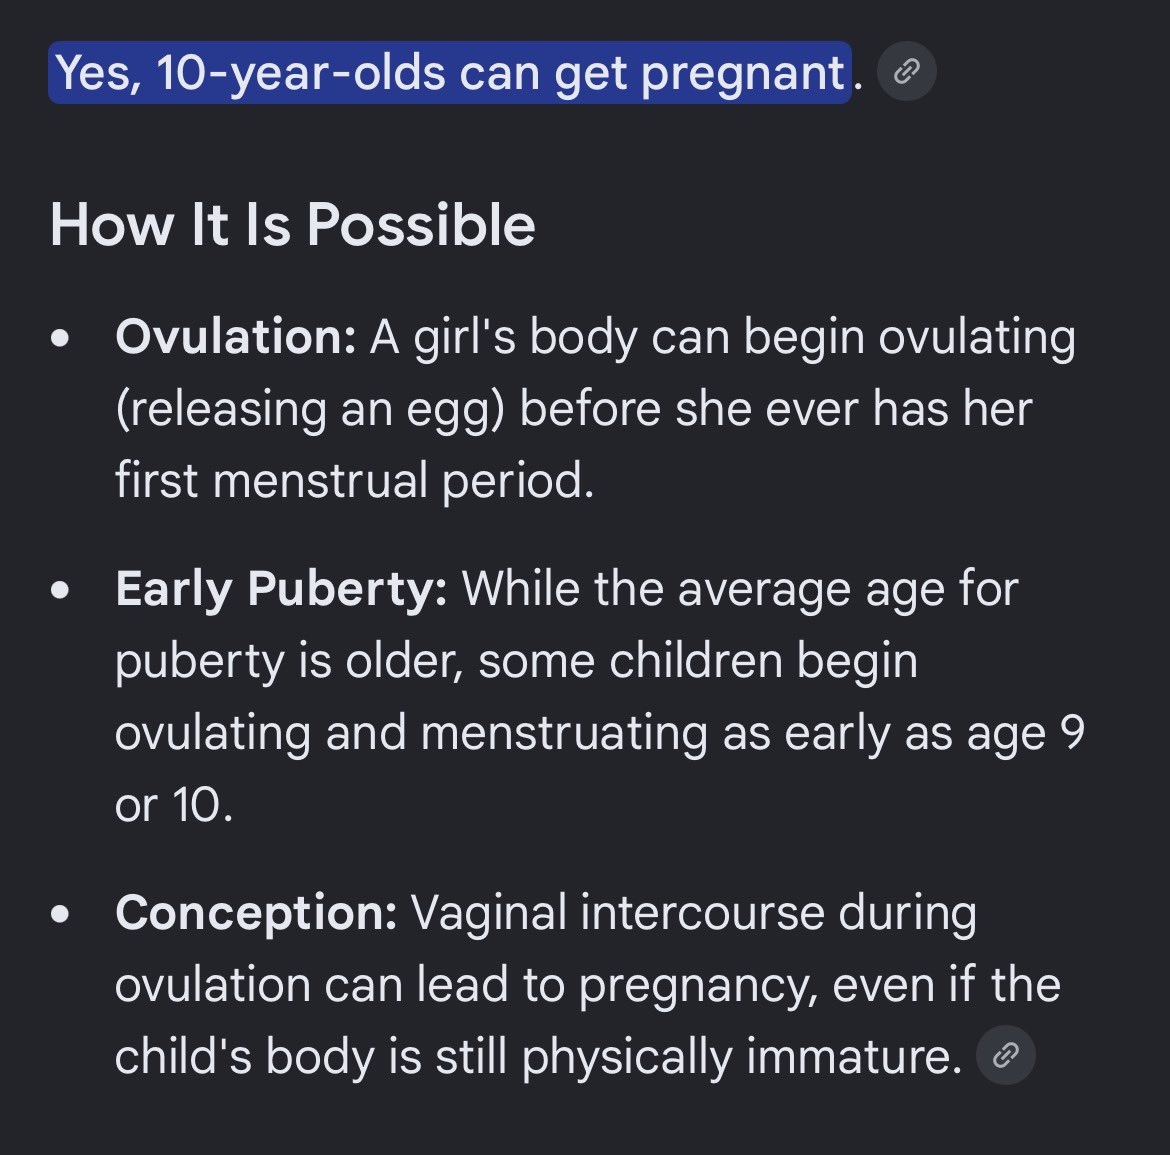1170x1155 pixels.
Task: Click the bold "Conception:" label
Action: tap(256, 913)
